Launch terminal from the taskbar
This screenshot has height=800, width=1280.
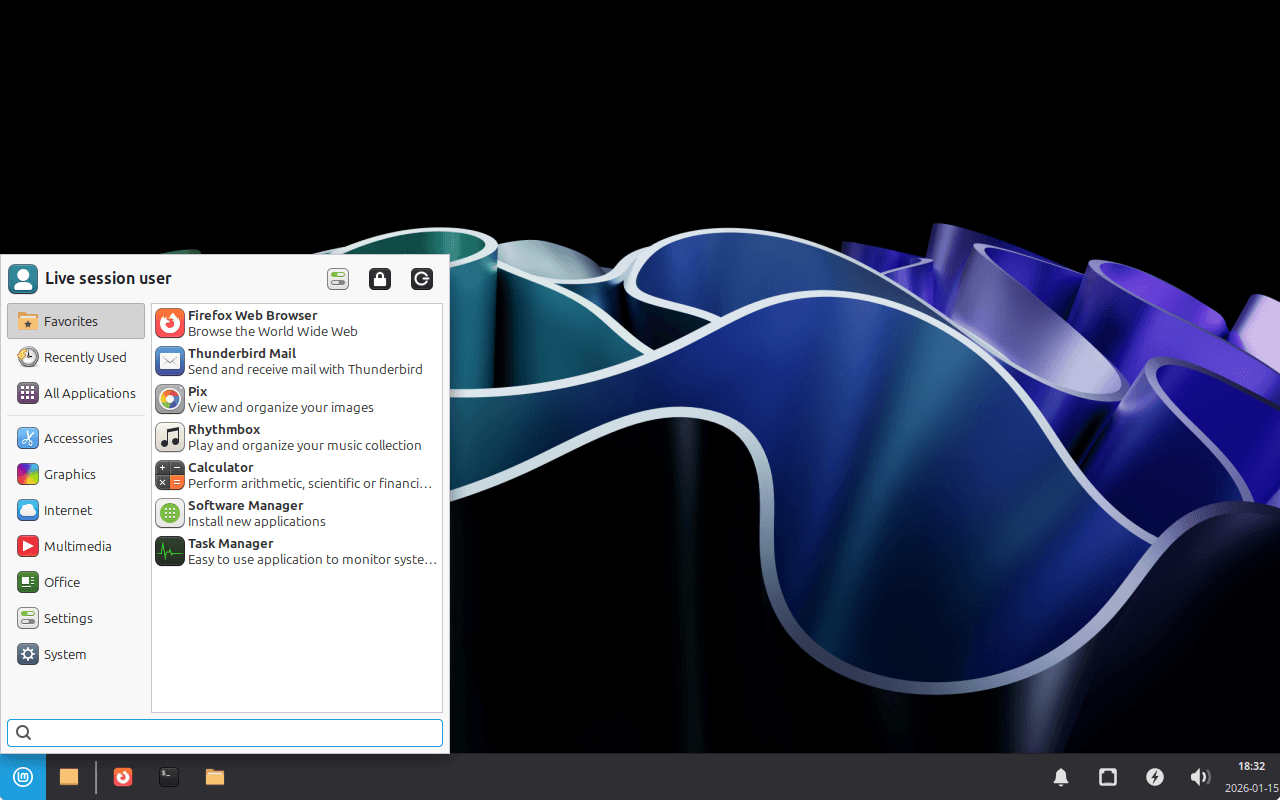(x=169, y=777)
